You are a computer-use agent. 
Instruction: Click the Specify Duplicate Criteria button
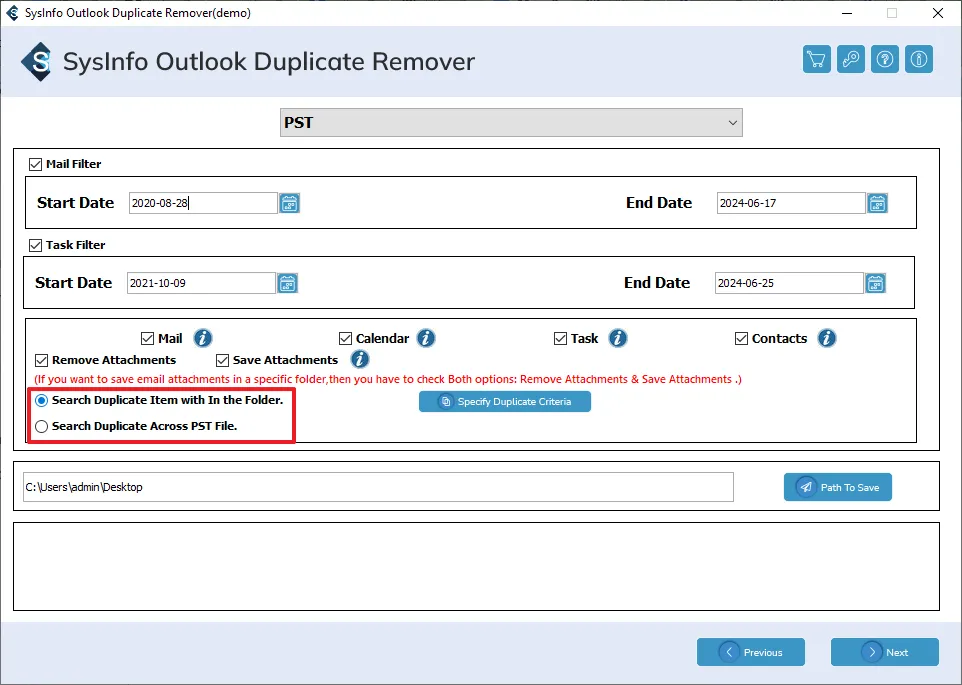pyautogui.click(x=505, y=402)
